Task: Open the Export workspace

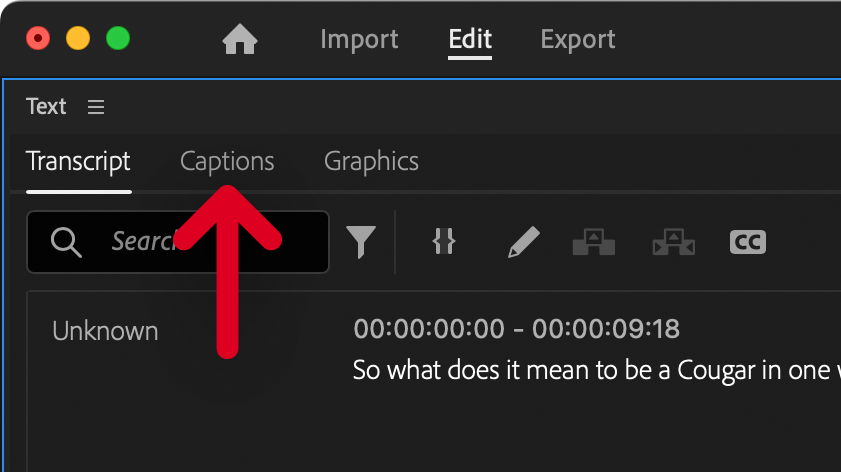Action: pyautogui.click(x=578, y=40)
